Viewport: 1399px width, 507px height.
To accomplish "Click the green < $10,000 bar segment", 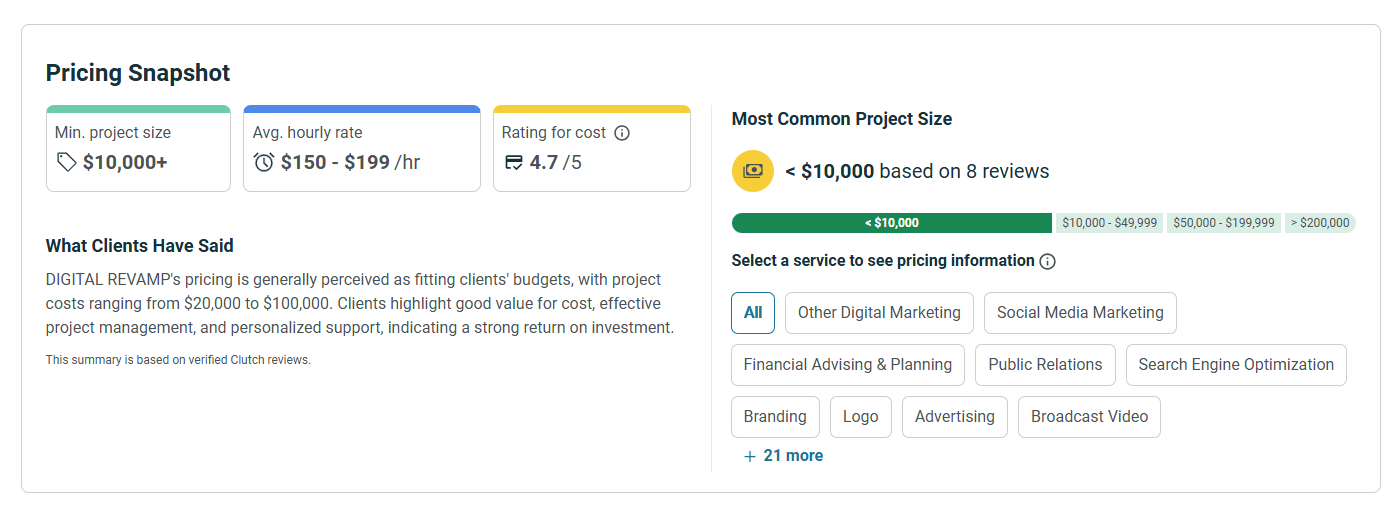I will 891,223.
